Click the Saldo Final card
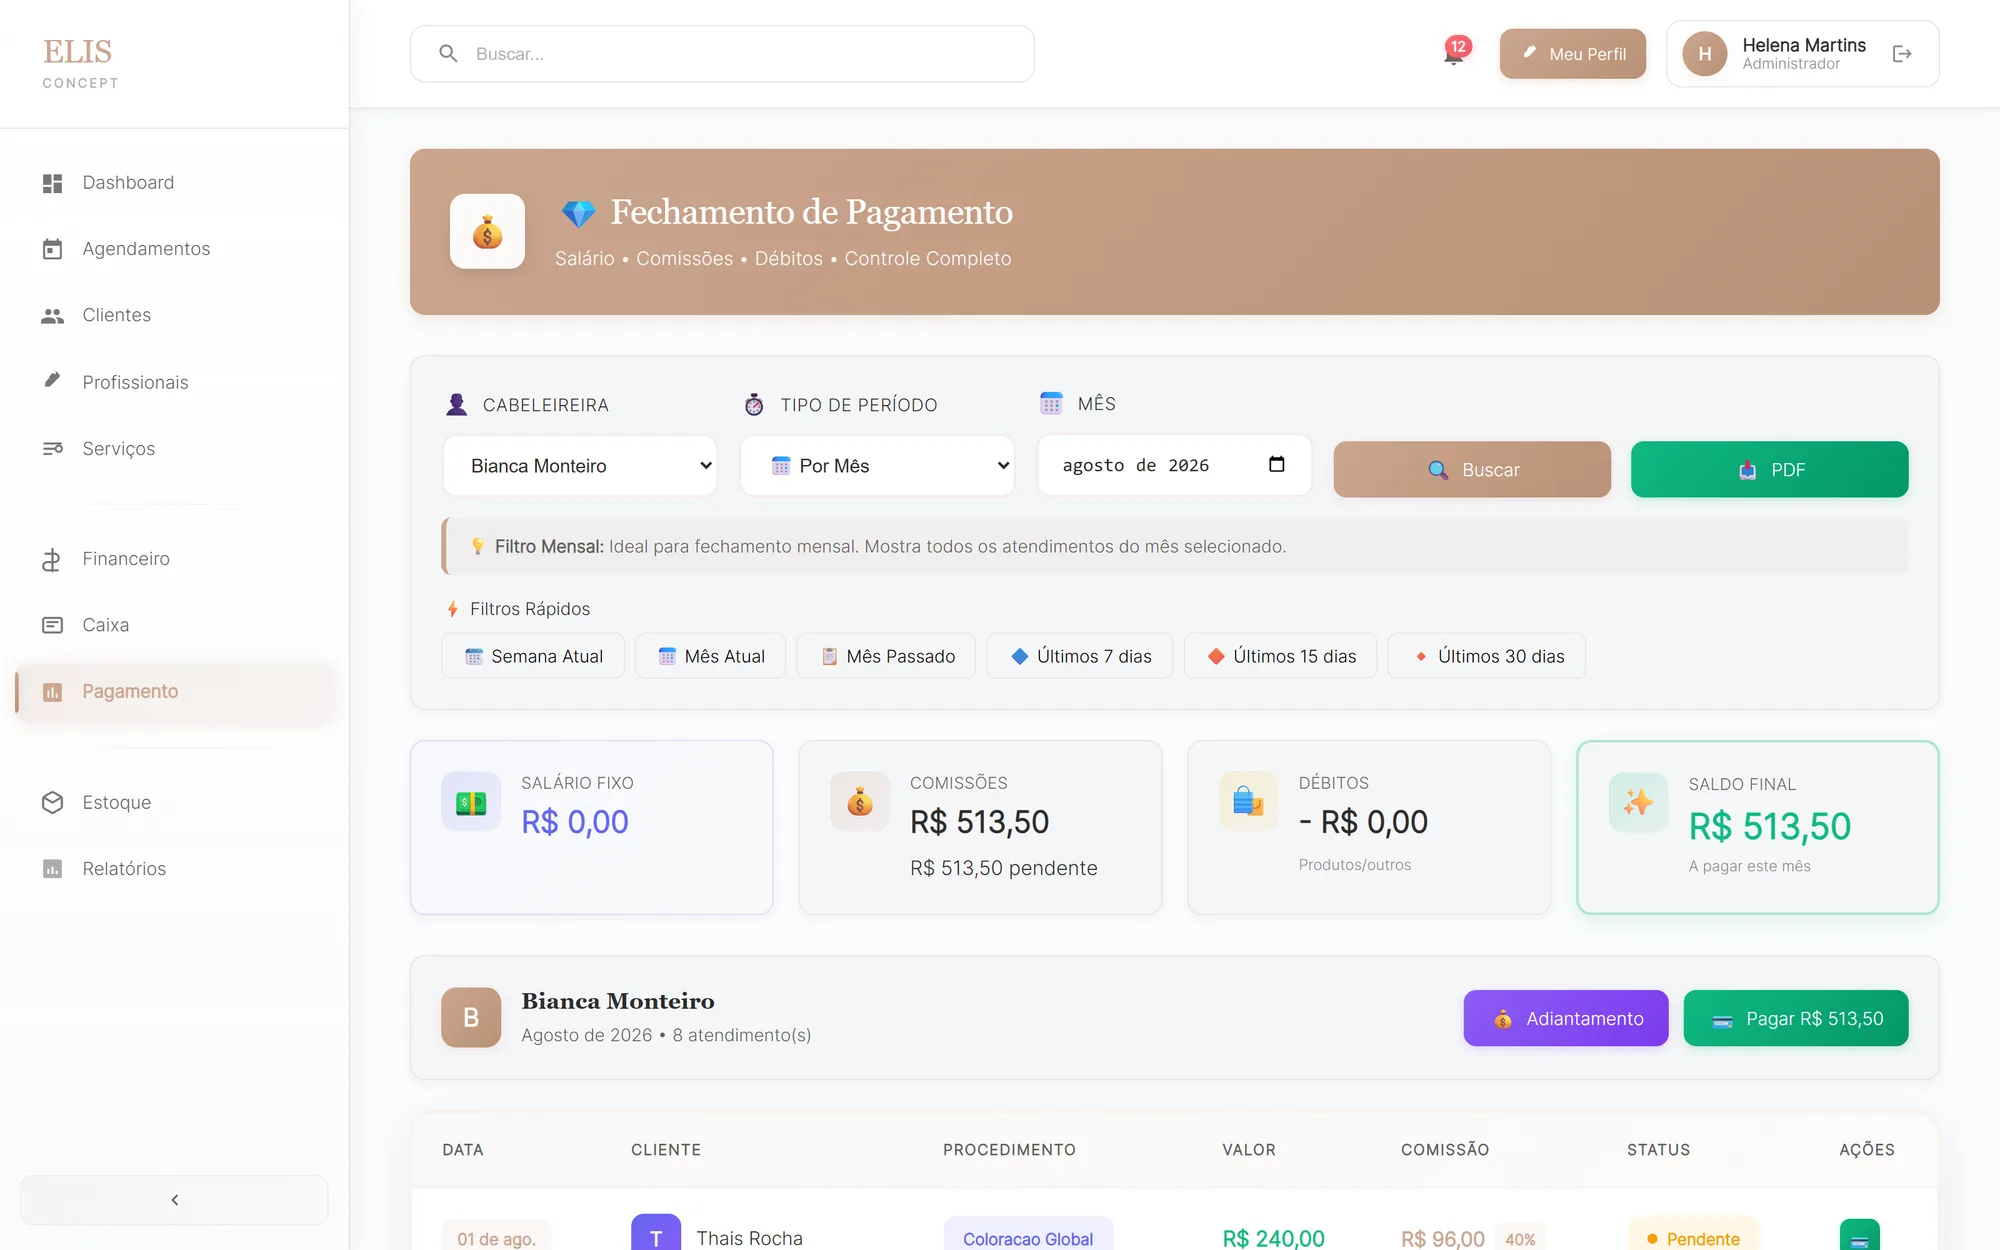2000x1250 pixels. 1758,827
